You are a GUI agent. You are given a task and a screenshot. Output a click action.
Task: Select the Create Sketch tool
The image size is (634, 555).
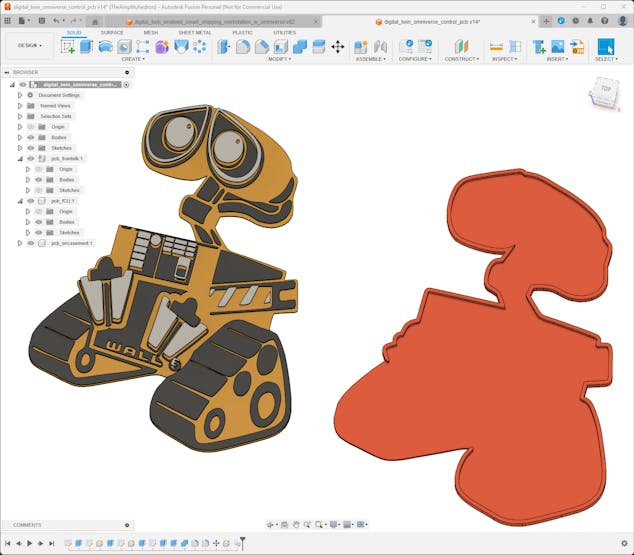pyautogui.click(x=68, y=46)
